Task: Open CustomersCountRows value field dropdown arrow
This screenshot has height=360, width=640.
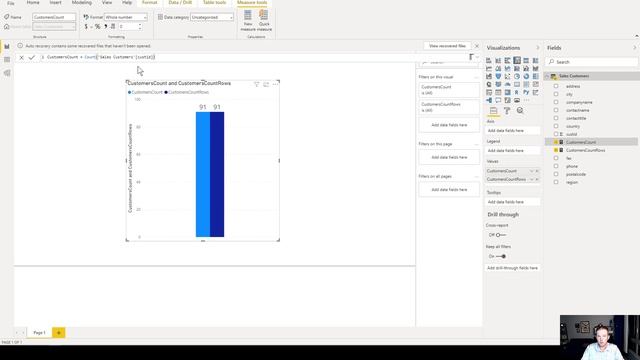Action: point(531,179)
